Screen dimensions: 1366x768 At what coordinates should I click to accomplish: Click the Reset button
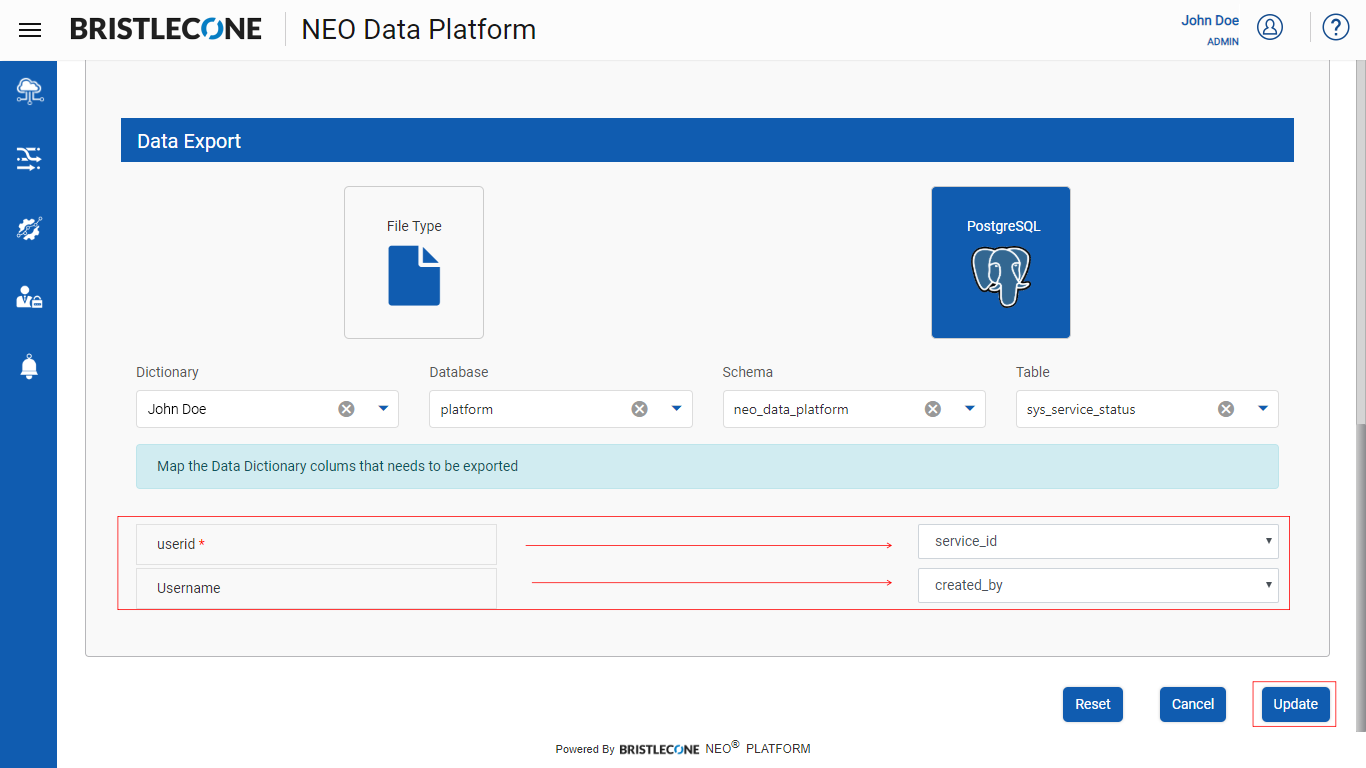point(1093,704)
